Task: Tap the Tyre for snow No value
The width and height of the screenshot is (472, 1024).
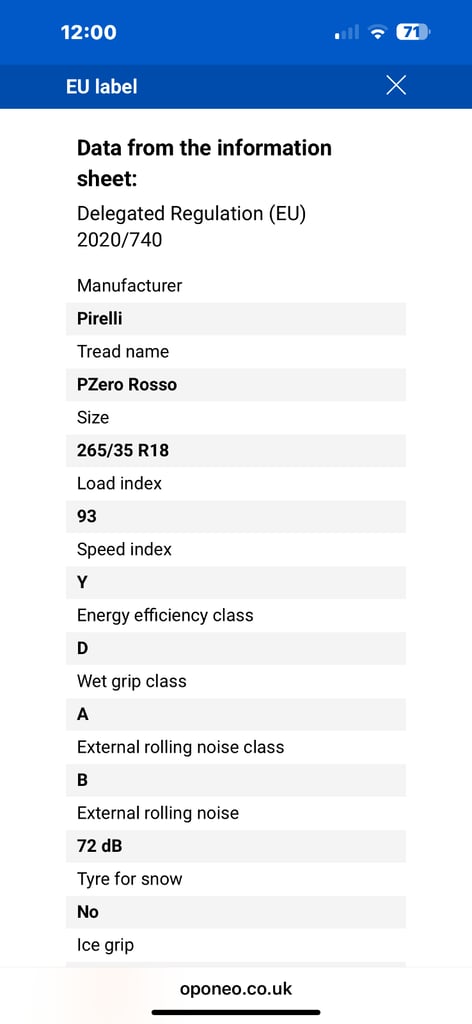Action: pyautogui.click(x=236, y=912)
